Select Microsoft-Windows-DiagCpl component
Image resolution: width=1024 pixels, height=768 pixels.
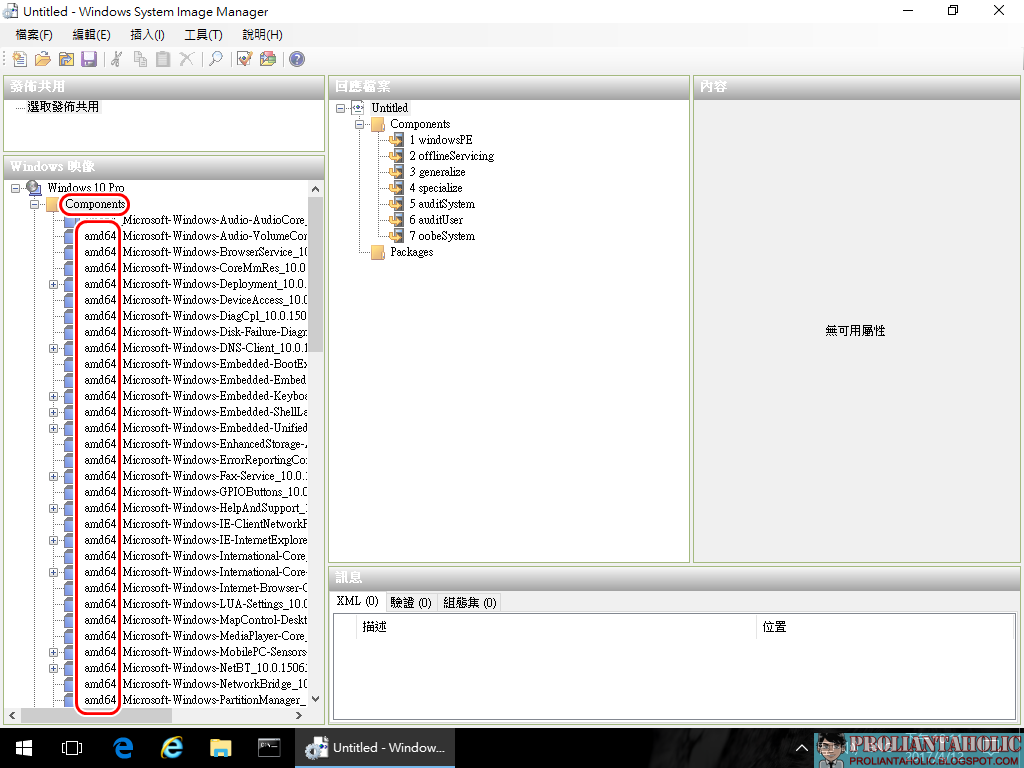(x=195, y=316)
